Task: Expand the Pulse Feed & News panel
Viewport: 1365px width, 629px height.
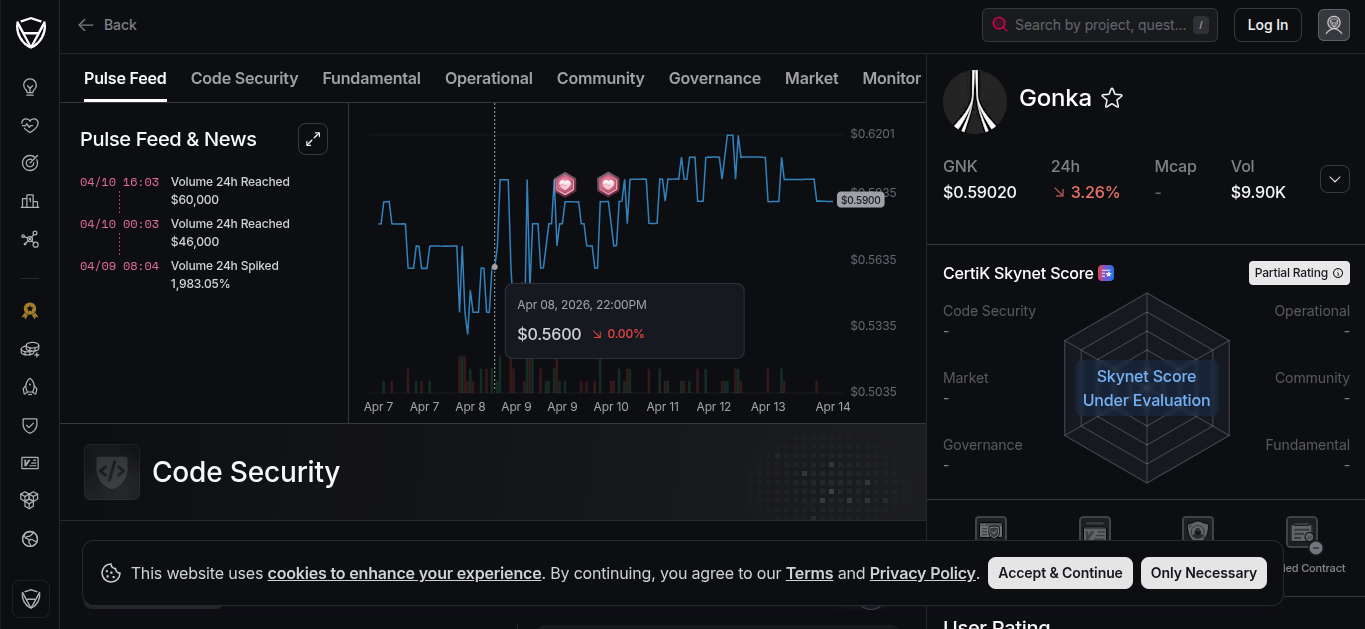Action: coord(313,139)
